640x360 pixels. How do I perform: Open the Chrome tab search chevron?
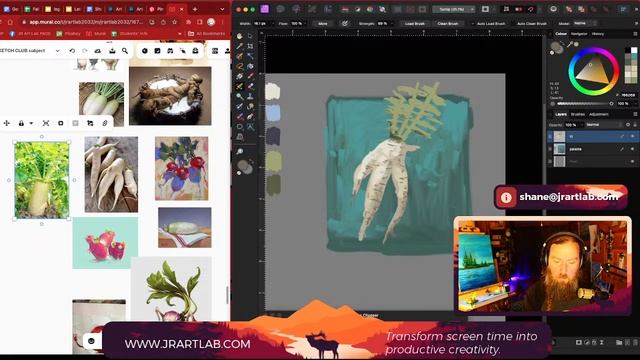222,9
